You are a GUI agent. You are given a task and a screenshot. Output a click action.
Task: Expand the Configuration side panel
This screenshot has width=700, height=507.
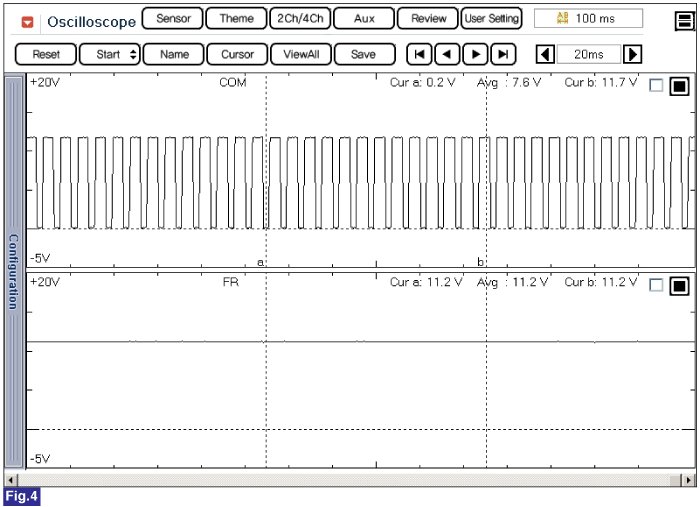[13, 271]
